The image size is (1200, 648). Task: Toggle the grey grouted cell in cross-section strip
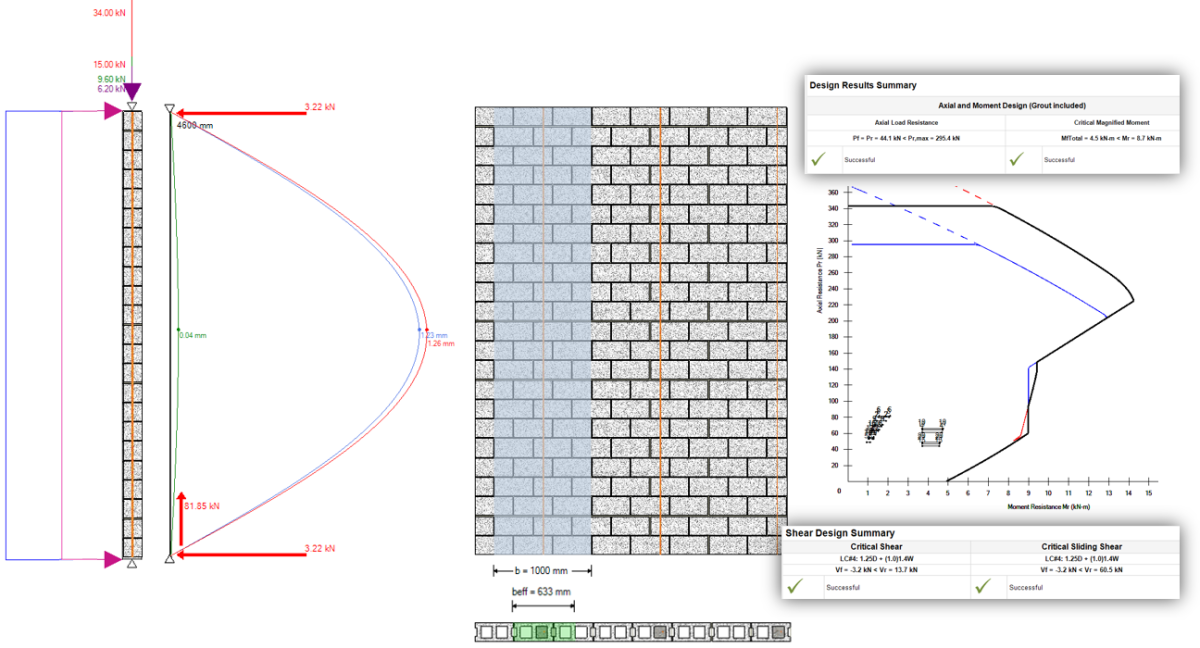[x=660, y=632]
